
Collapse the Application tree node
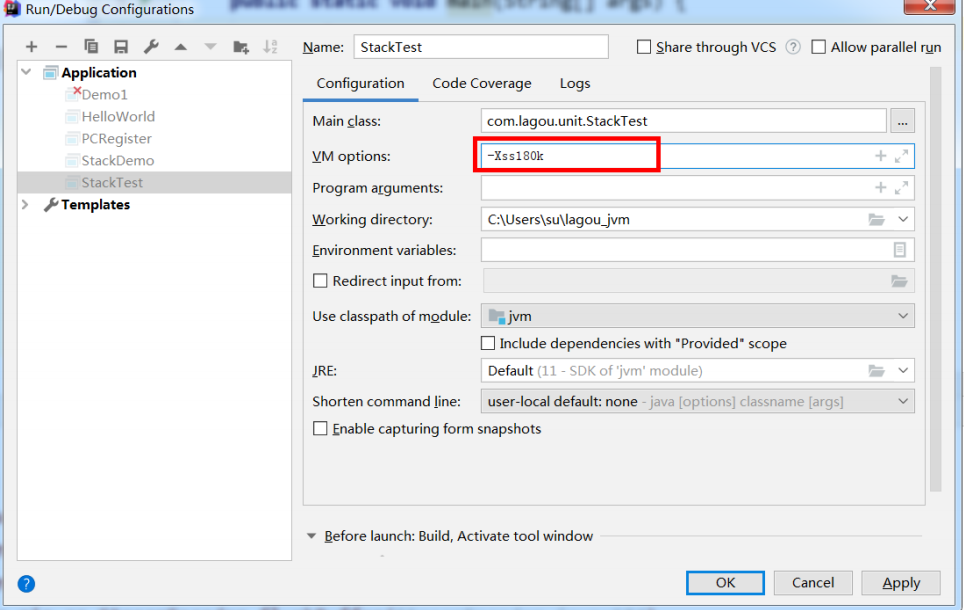[26, 72]
